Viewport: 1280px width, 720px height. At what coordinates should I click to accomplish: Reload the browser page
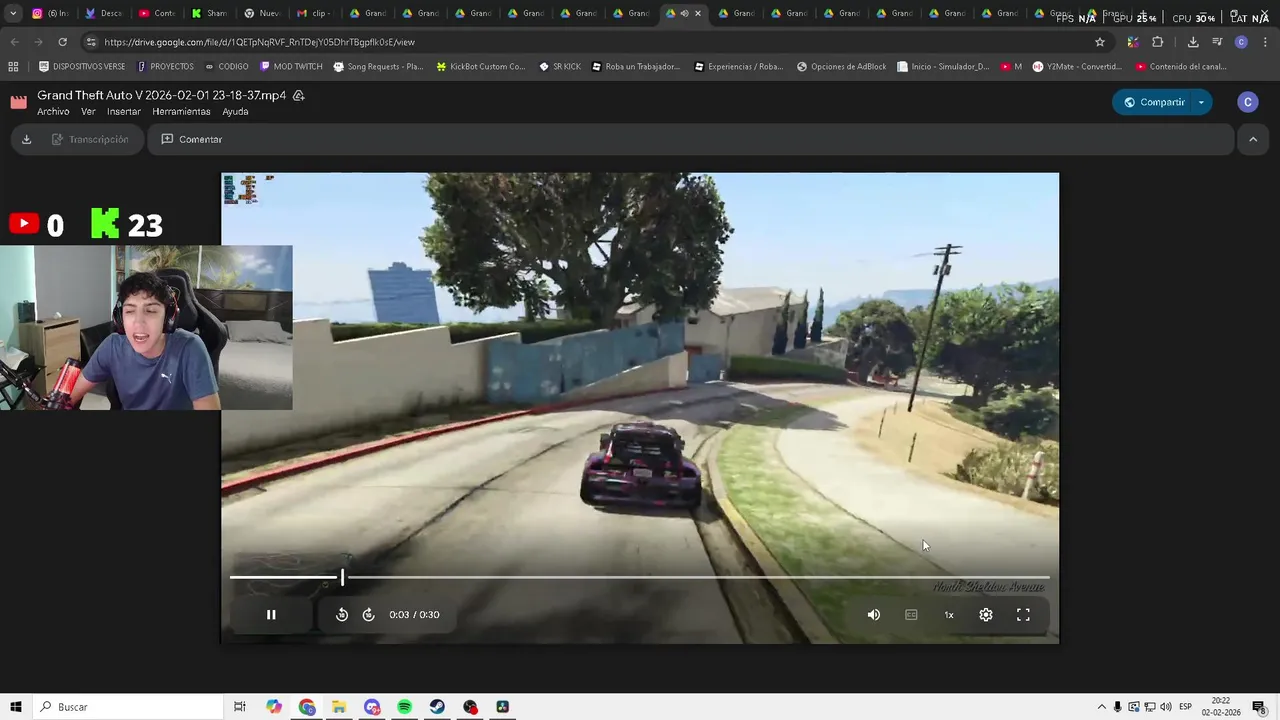click(62, 42)
